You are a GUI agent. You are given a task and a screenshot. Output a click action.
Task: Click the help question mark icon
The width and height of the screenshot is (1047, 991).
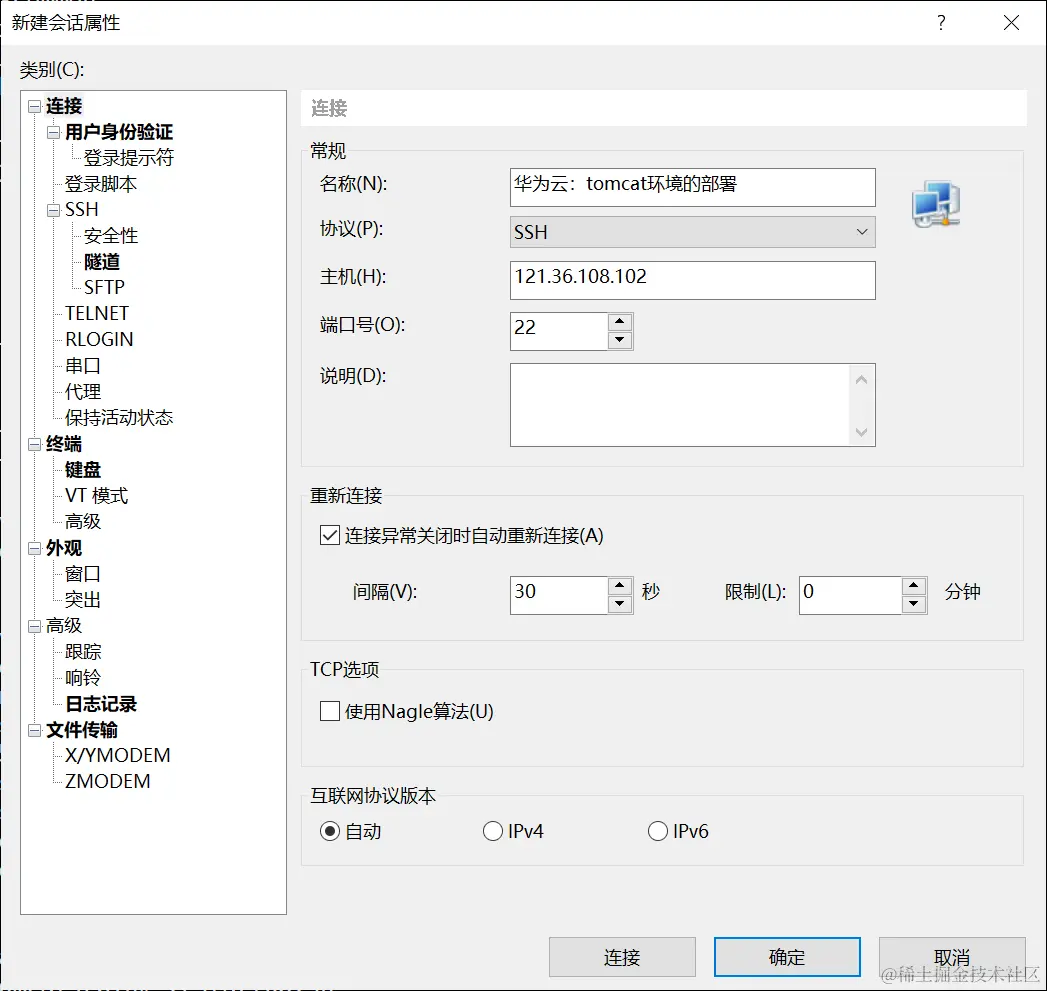(x=940, y=22)
